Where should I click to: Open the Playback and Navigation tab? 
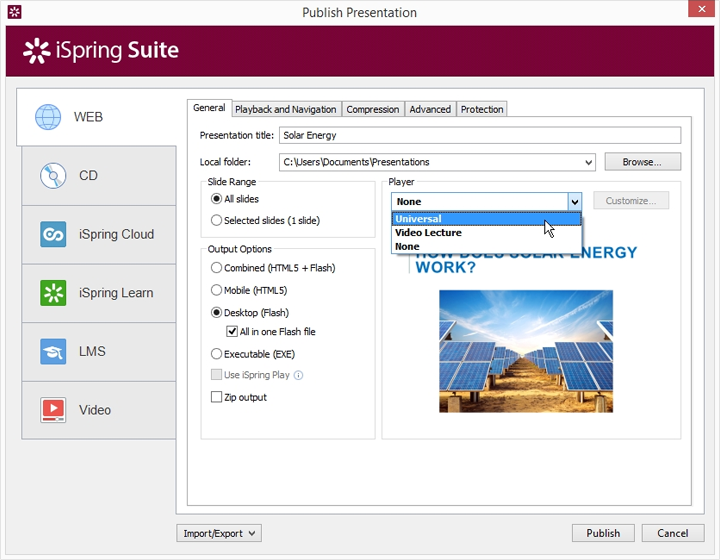pyautogui.click(x=286, y=109)
